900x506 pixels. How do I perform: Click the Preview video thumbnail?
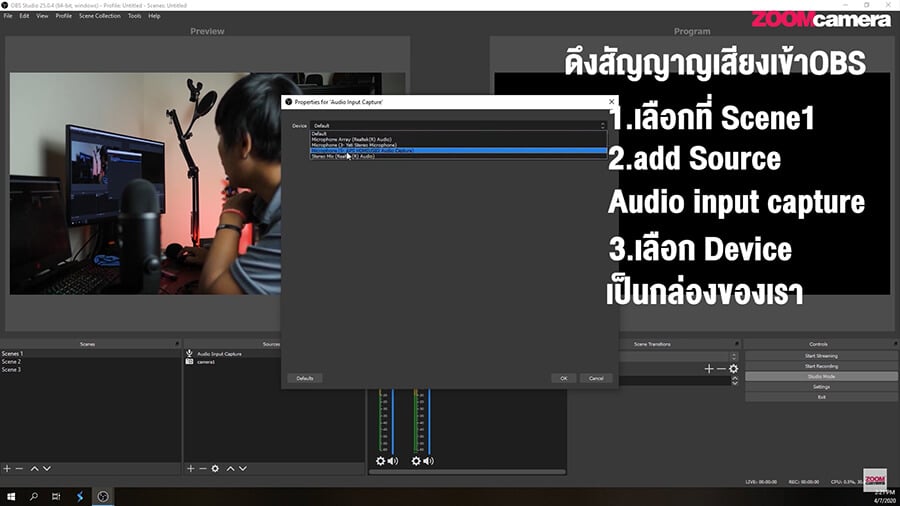[145, 184]
